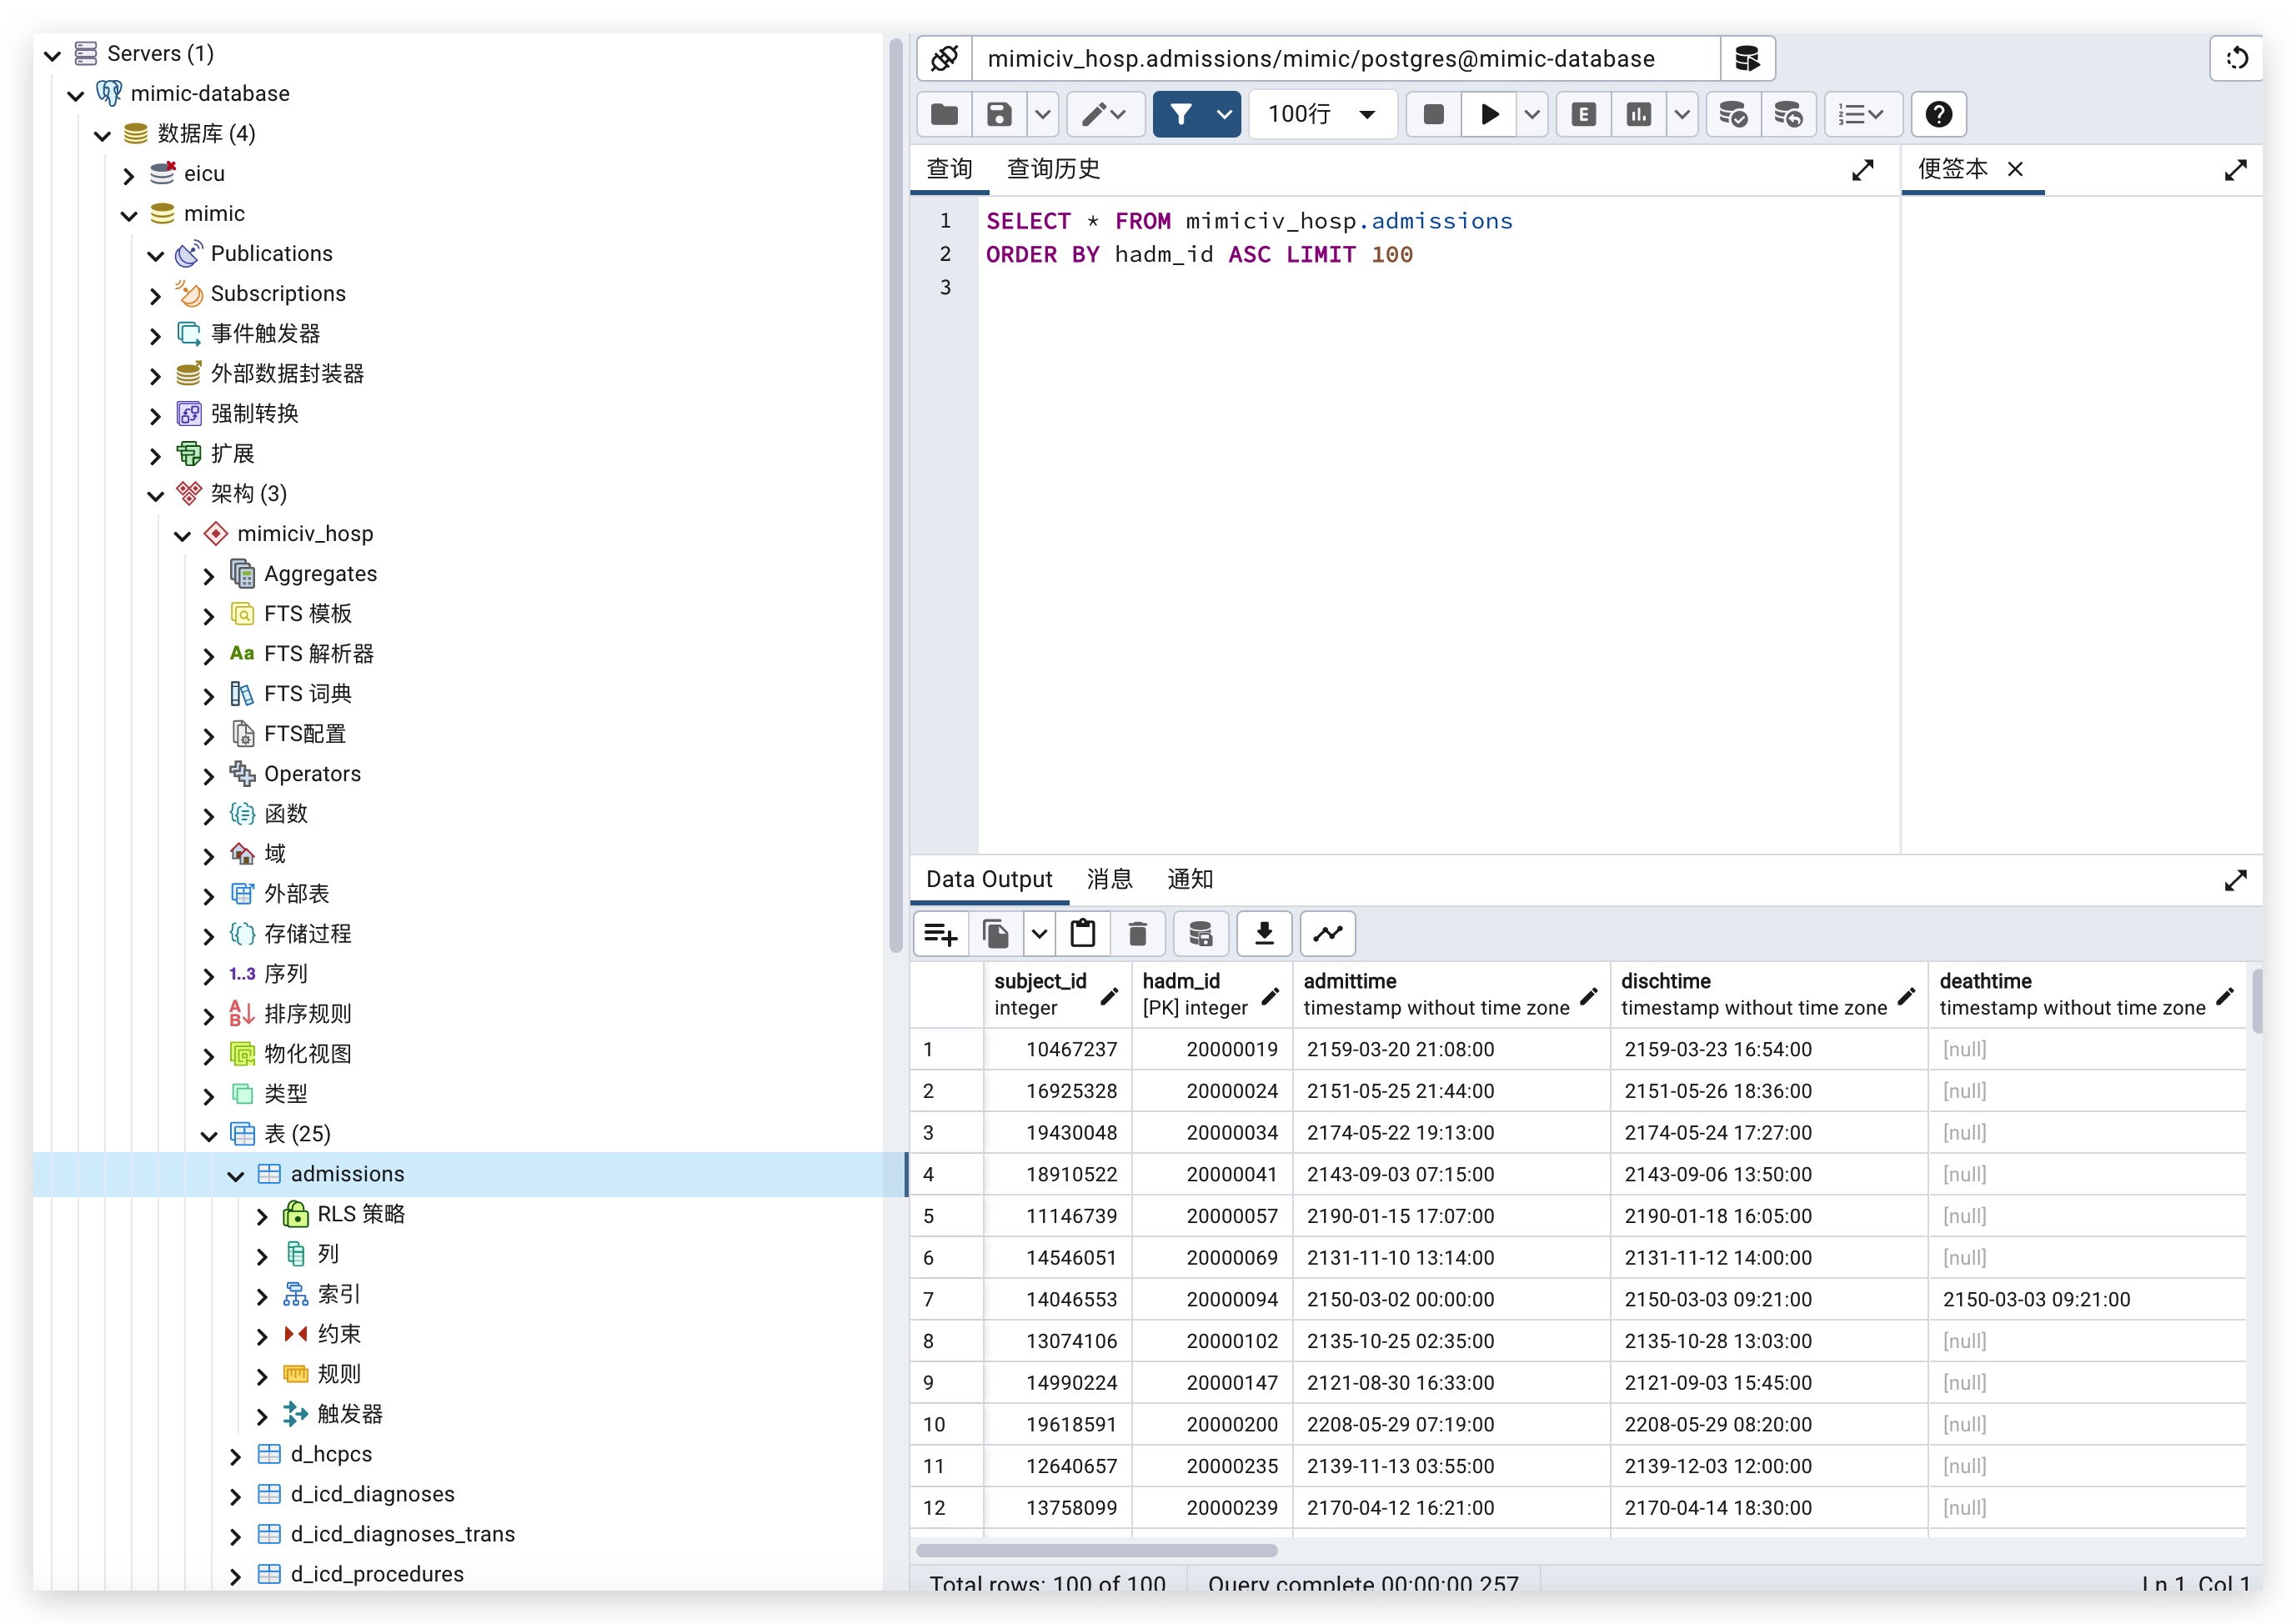Open the macros list dropdown
The image size is (2296, 1624).
click(1862, 115)
